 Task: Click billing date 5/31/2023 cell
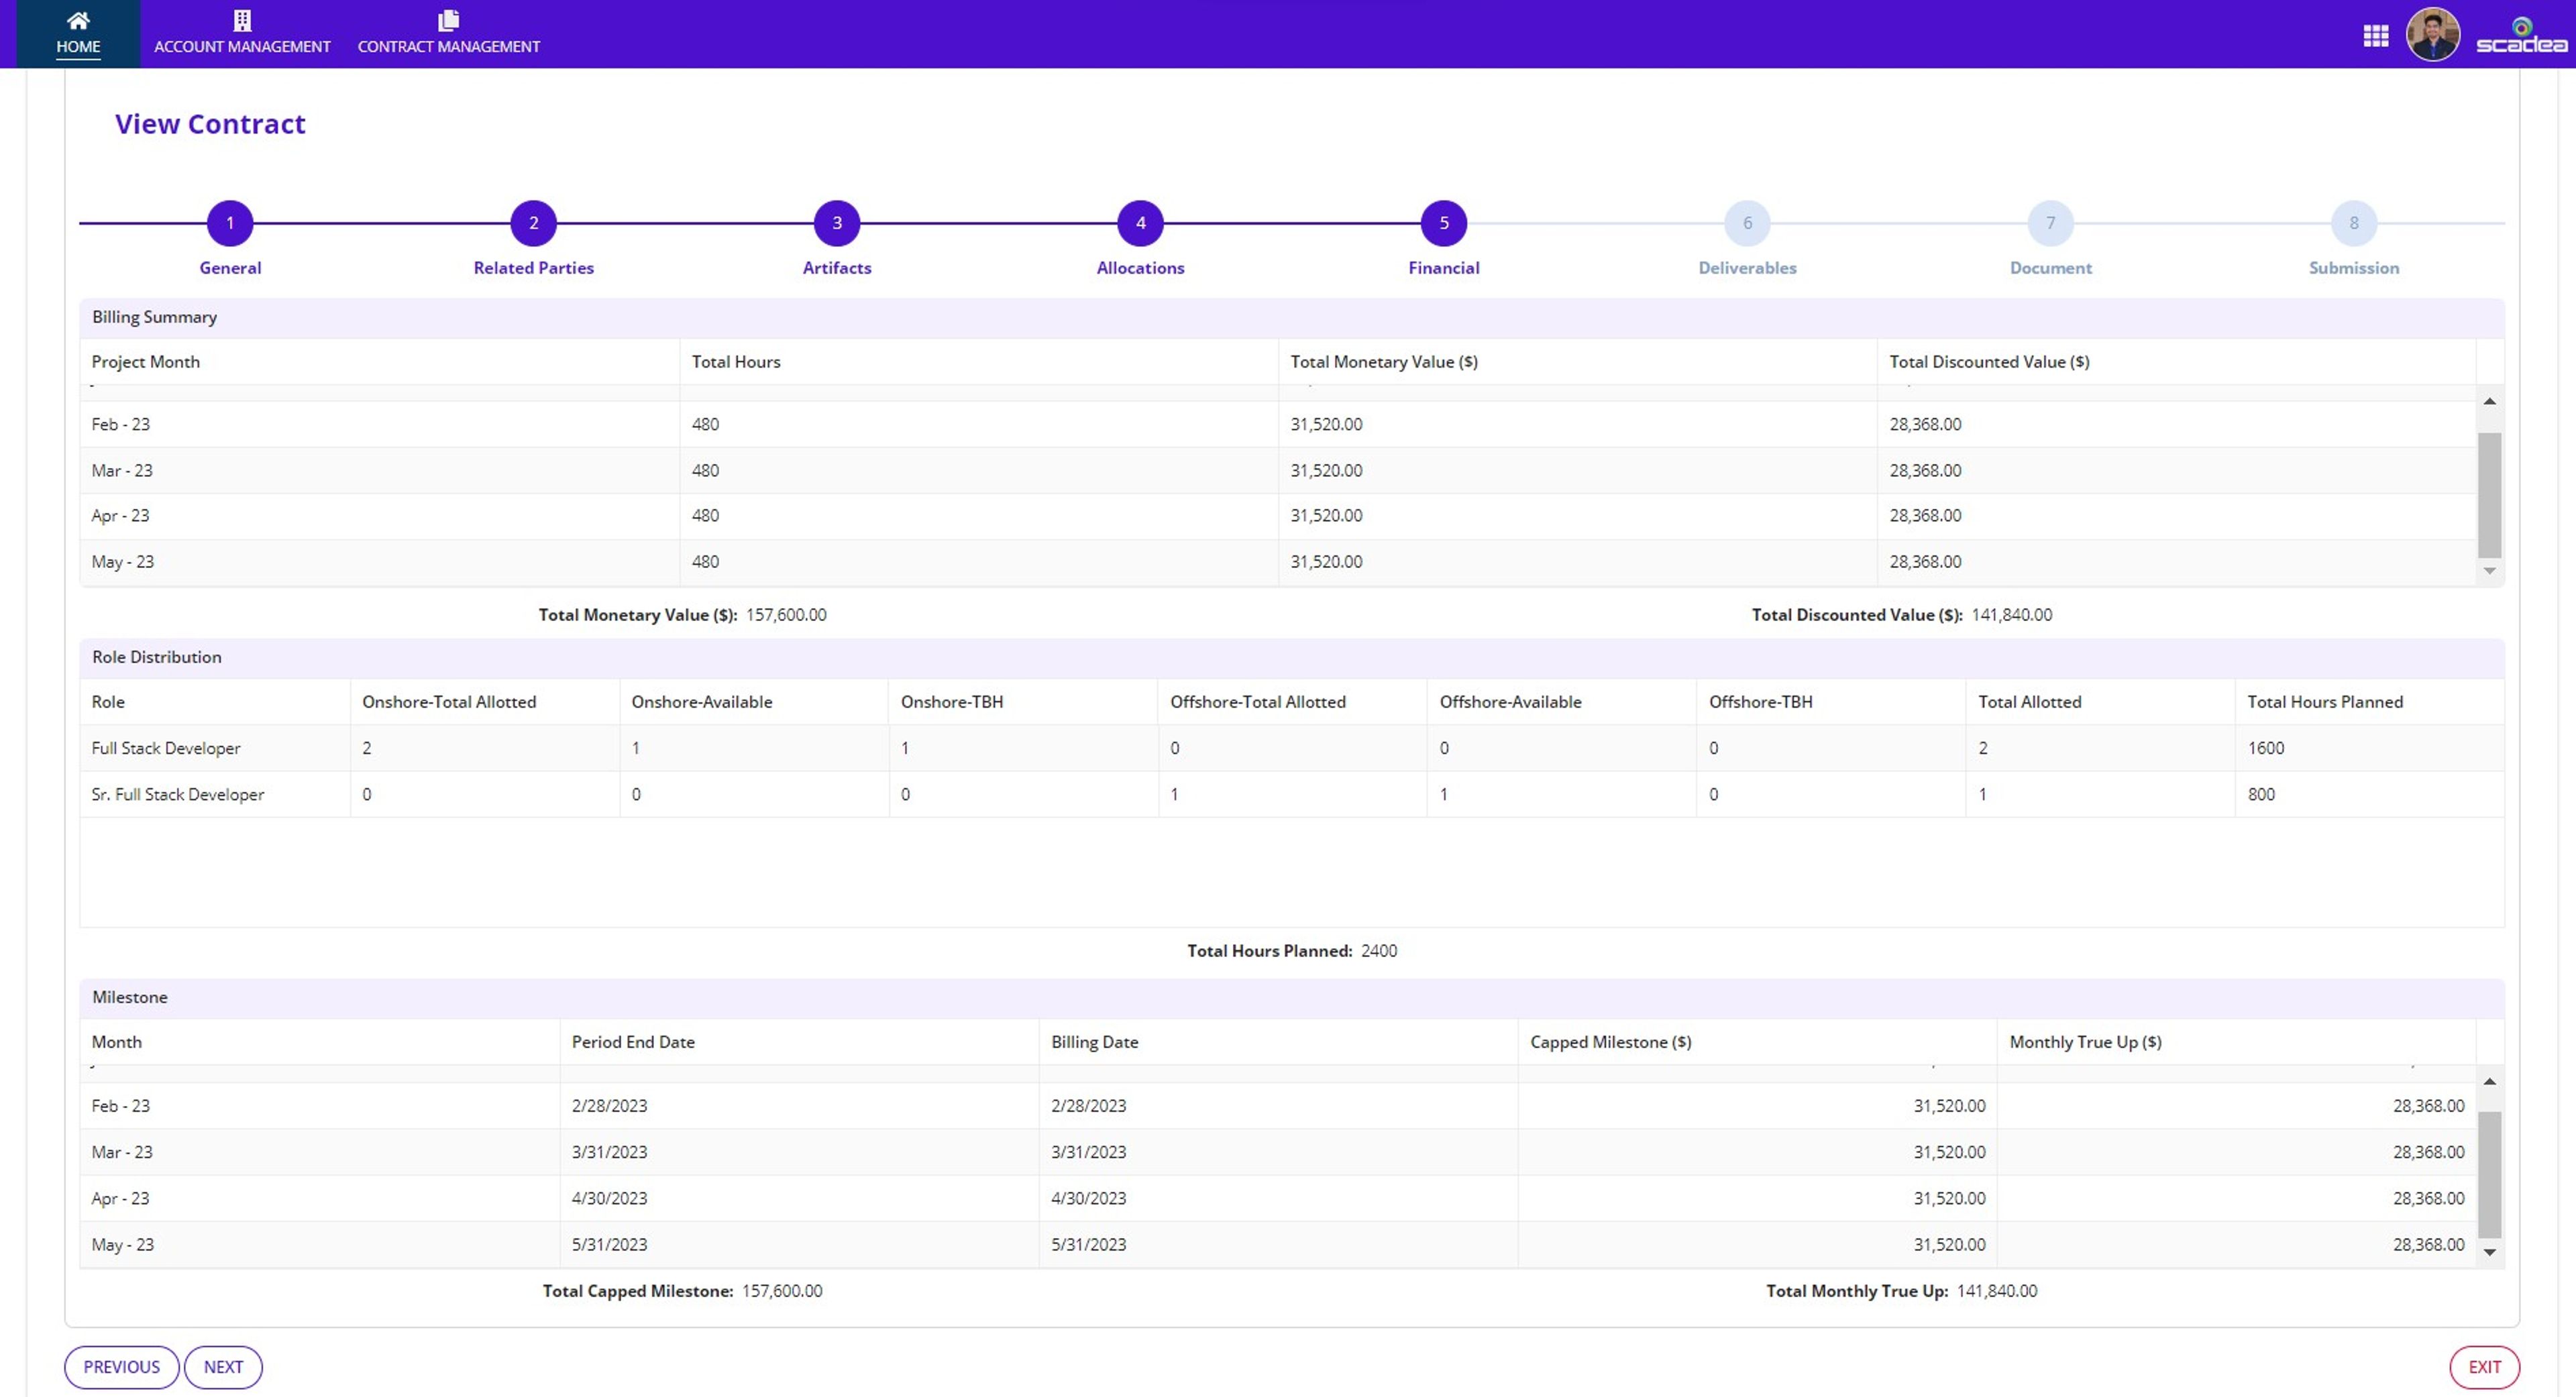pyautogui.click(x=1279, y=1245)
